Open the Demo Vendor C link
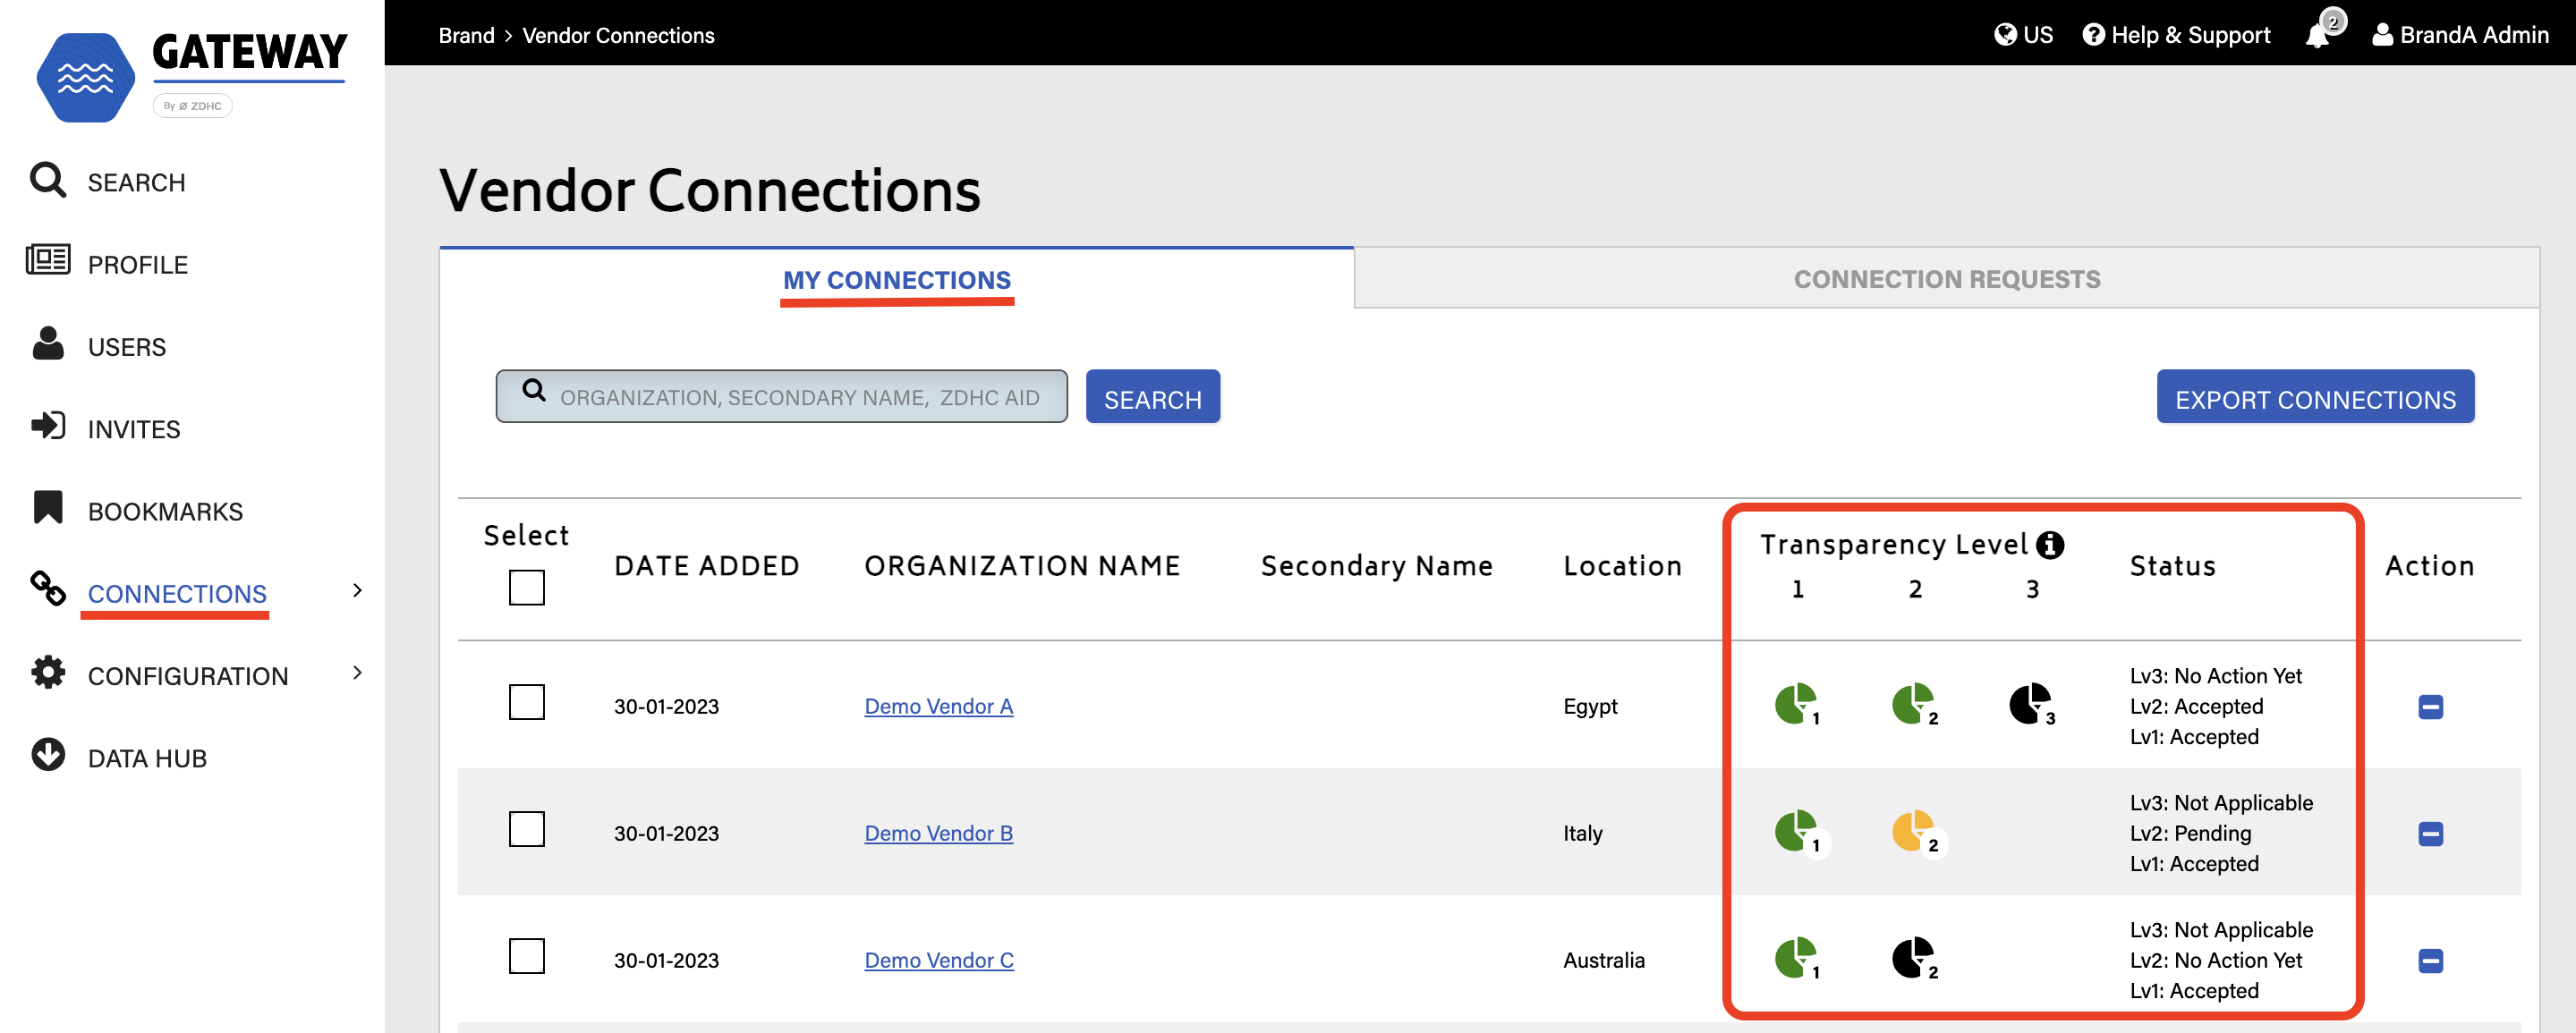The width and height of the screenshot is (2576, 1033). [x=938, y=960]
